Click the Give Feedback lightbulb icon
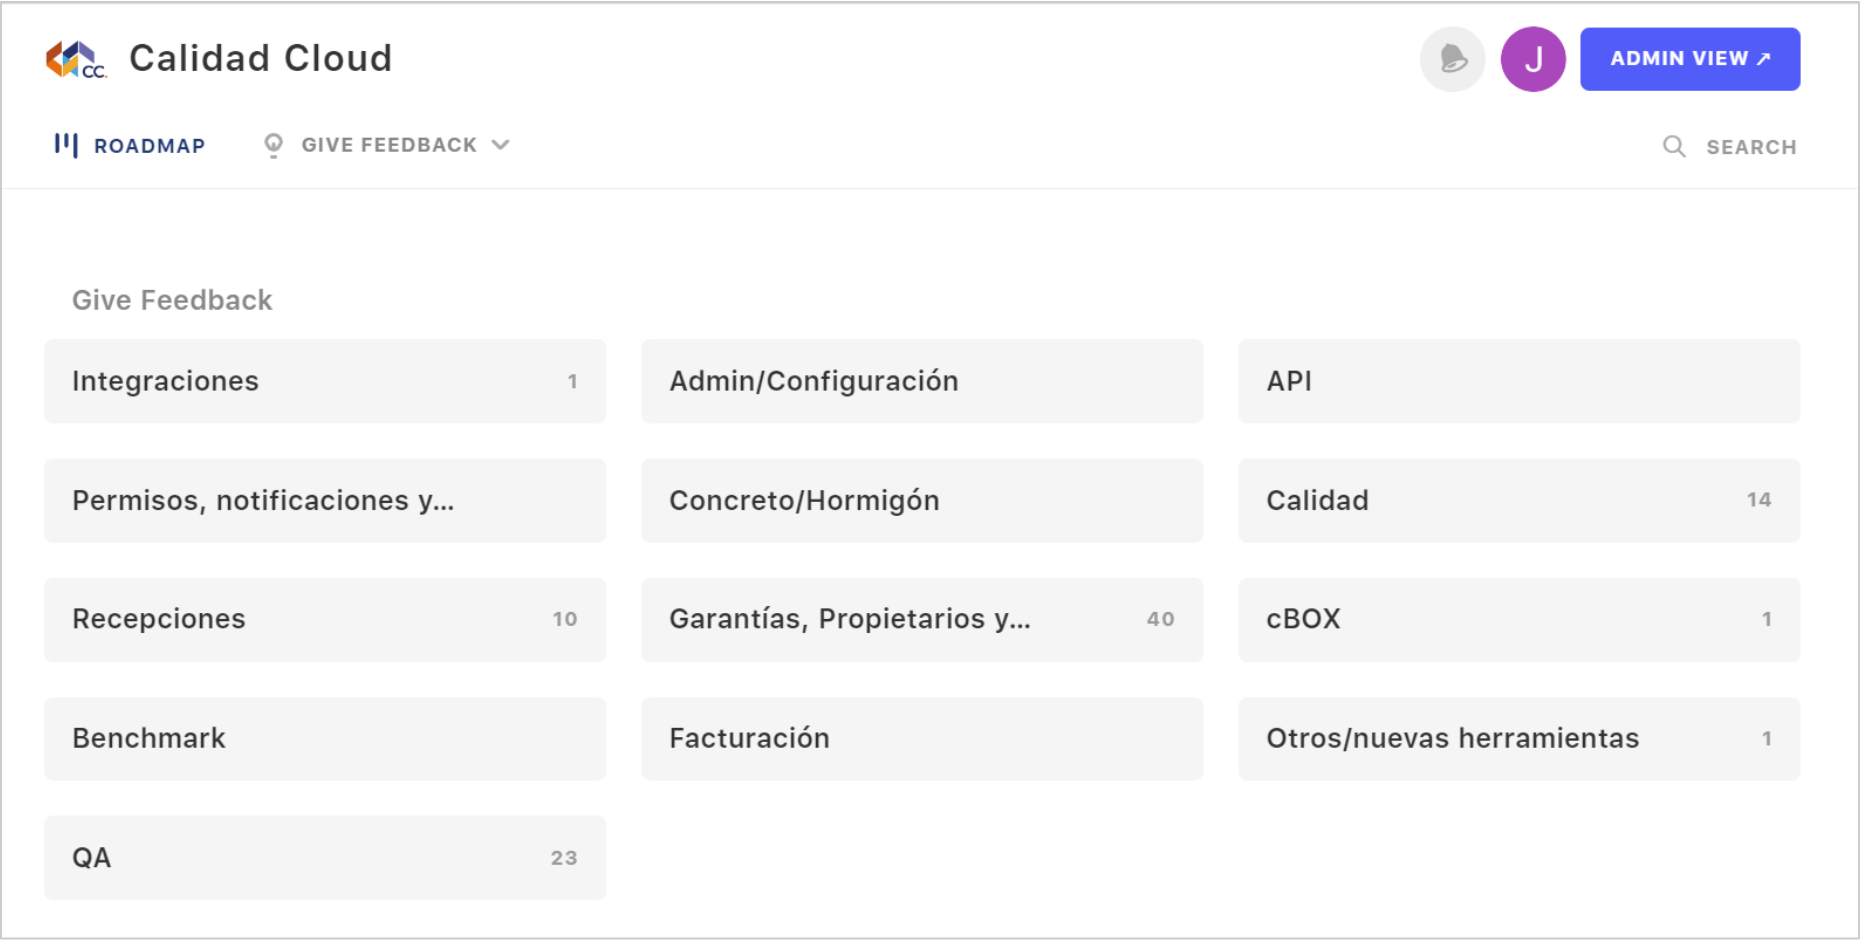Screen dimensions: 1861x941 point(273,146)
